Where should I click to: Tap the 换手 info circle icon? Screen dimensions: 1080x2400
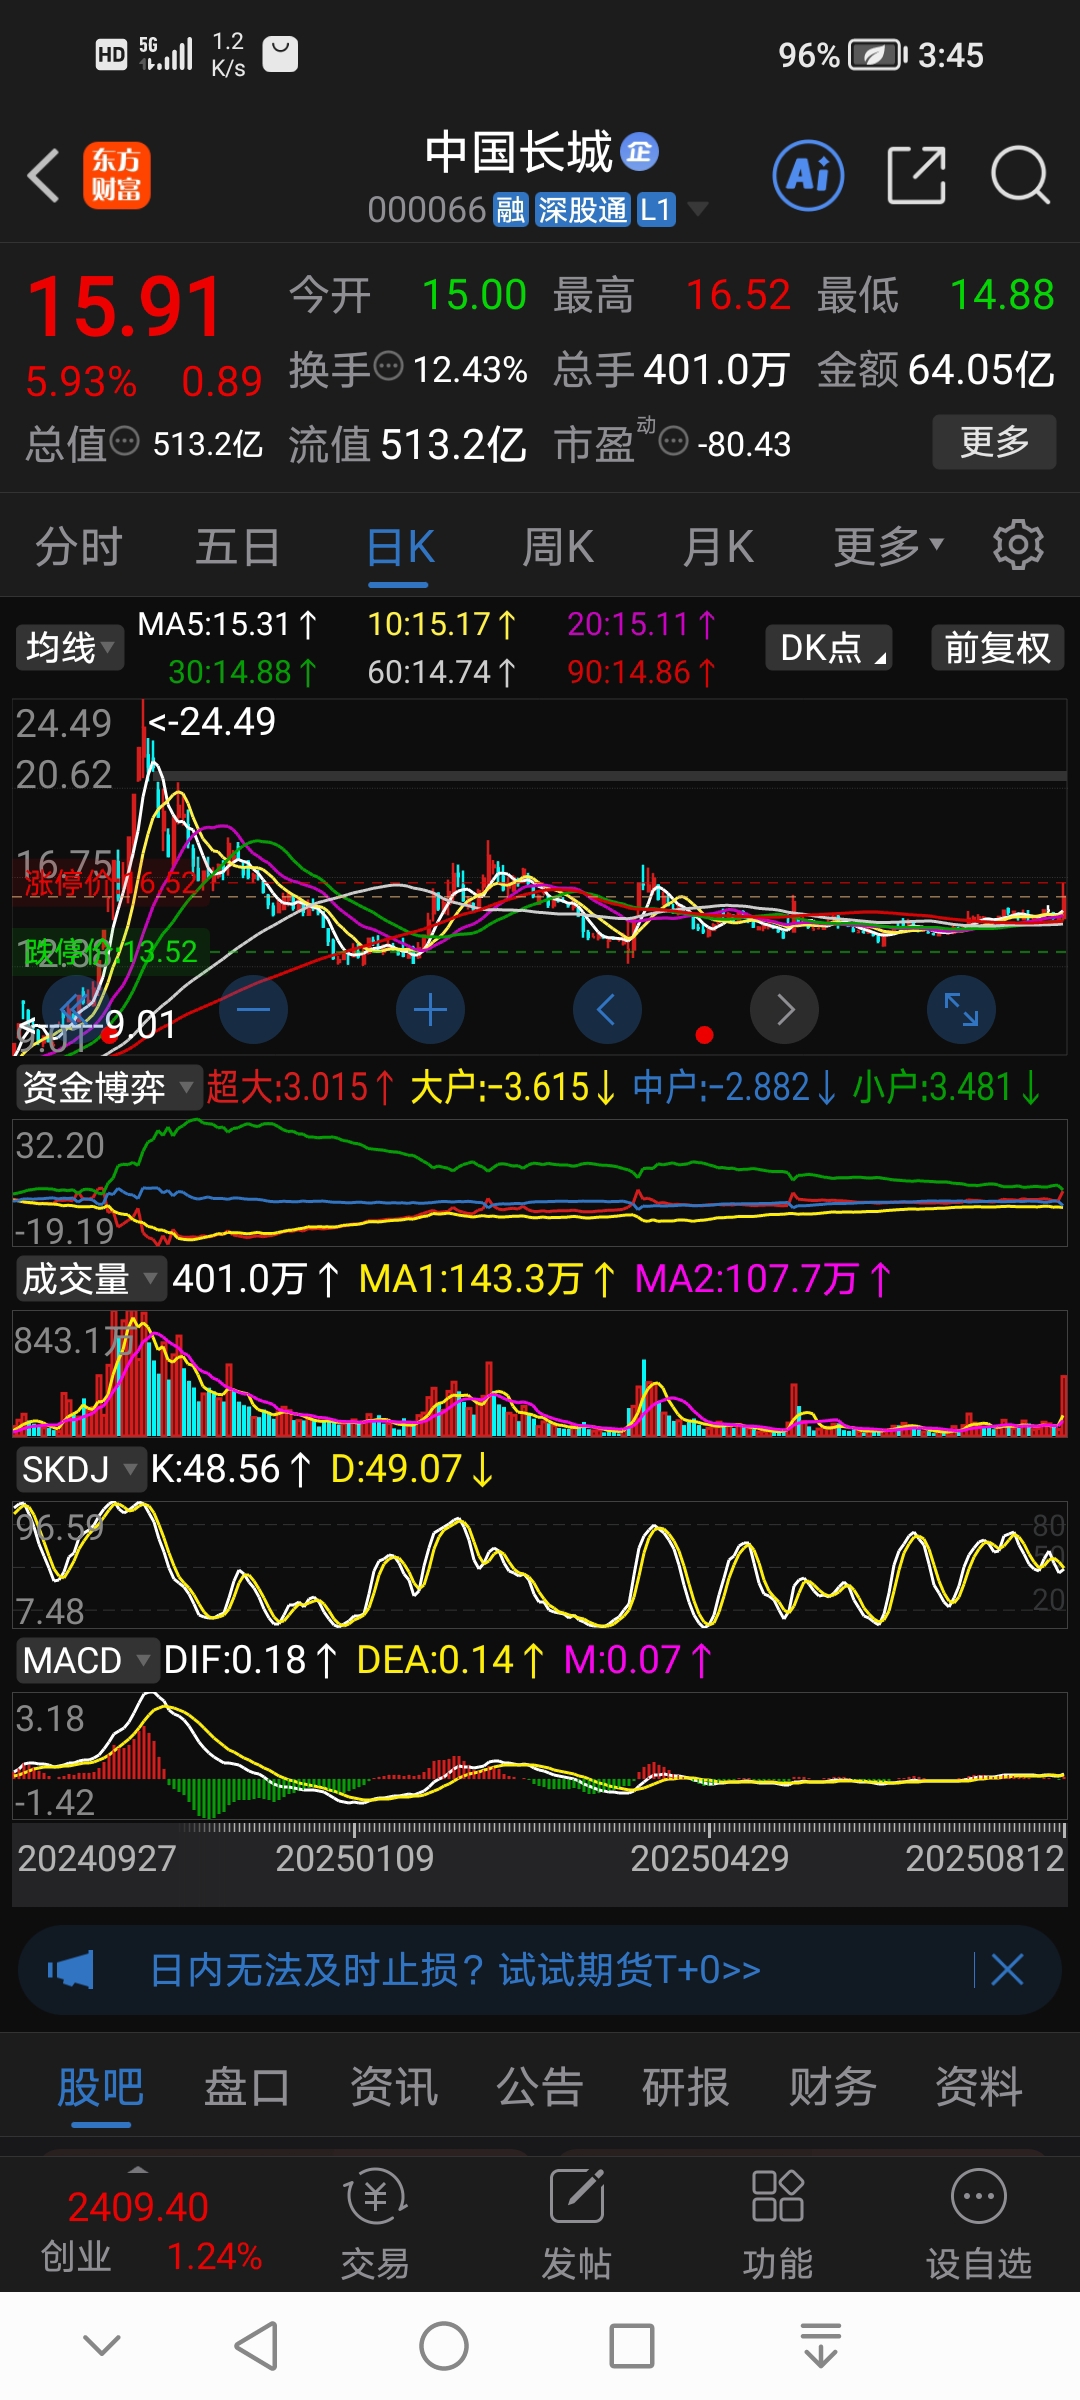click(x=388, y=367)
